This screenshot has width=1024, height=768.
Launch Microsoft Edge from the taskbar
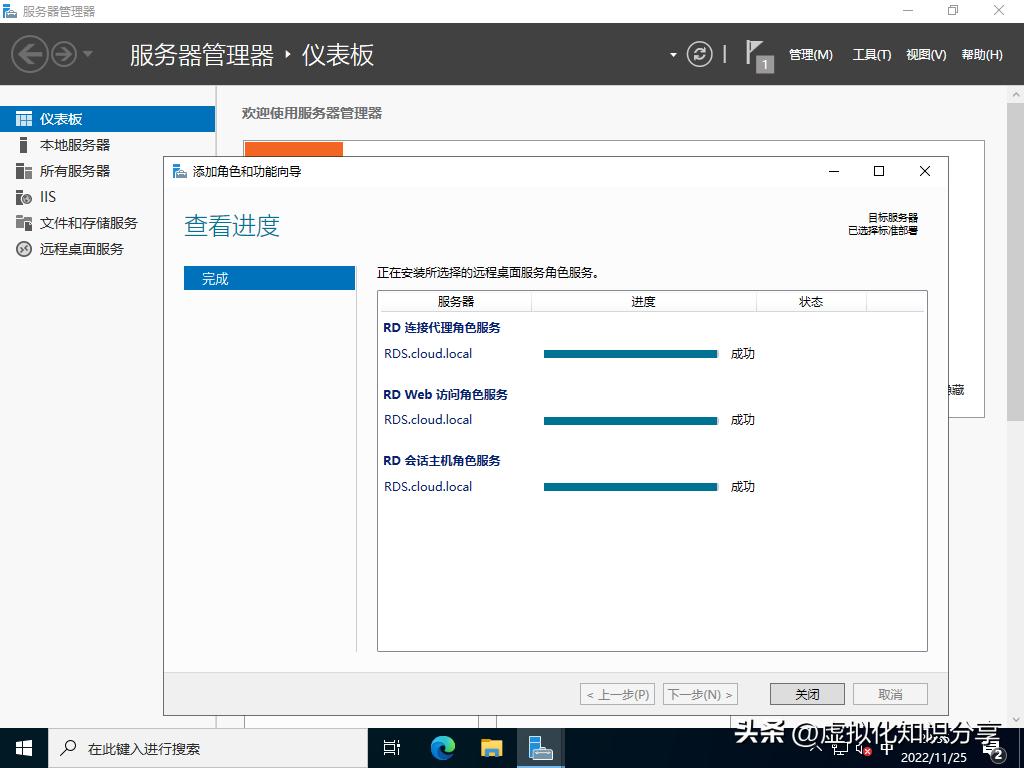[x=441, y=747]
